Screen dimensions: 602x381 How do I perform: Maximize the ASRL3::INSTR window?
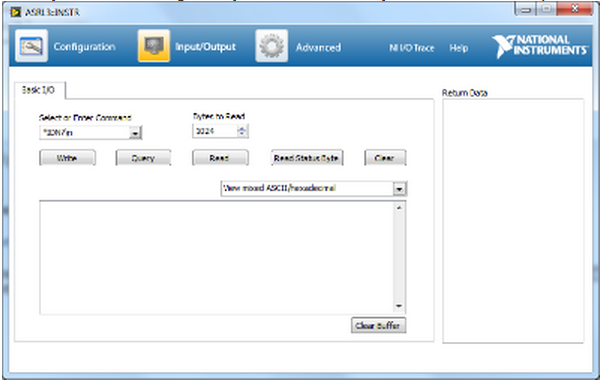coord(547,9)
